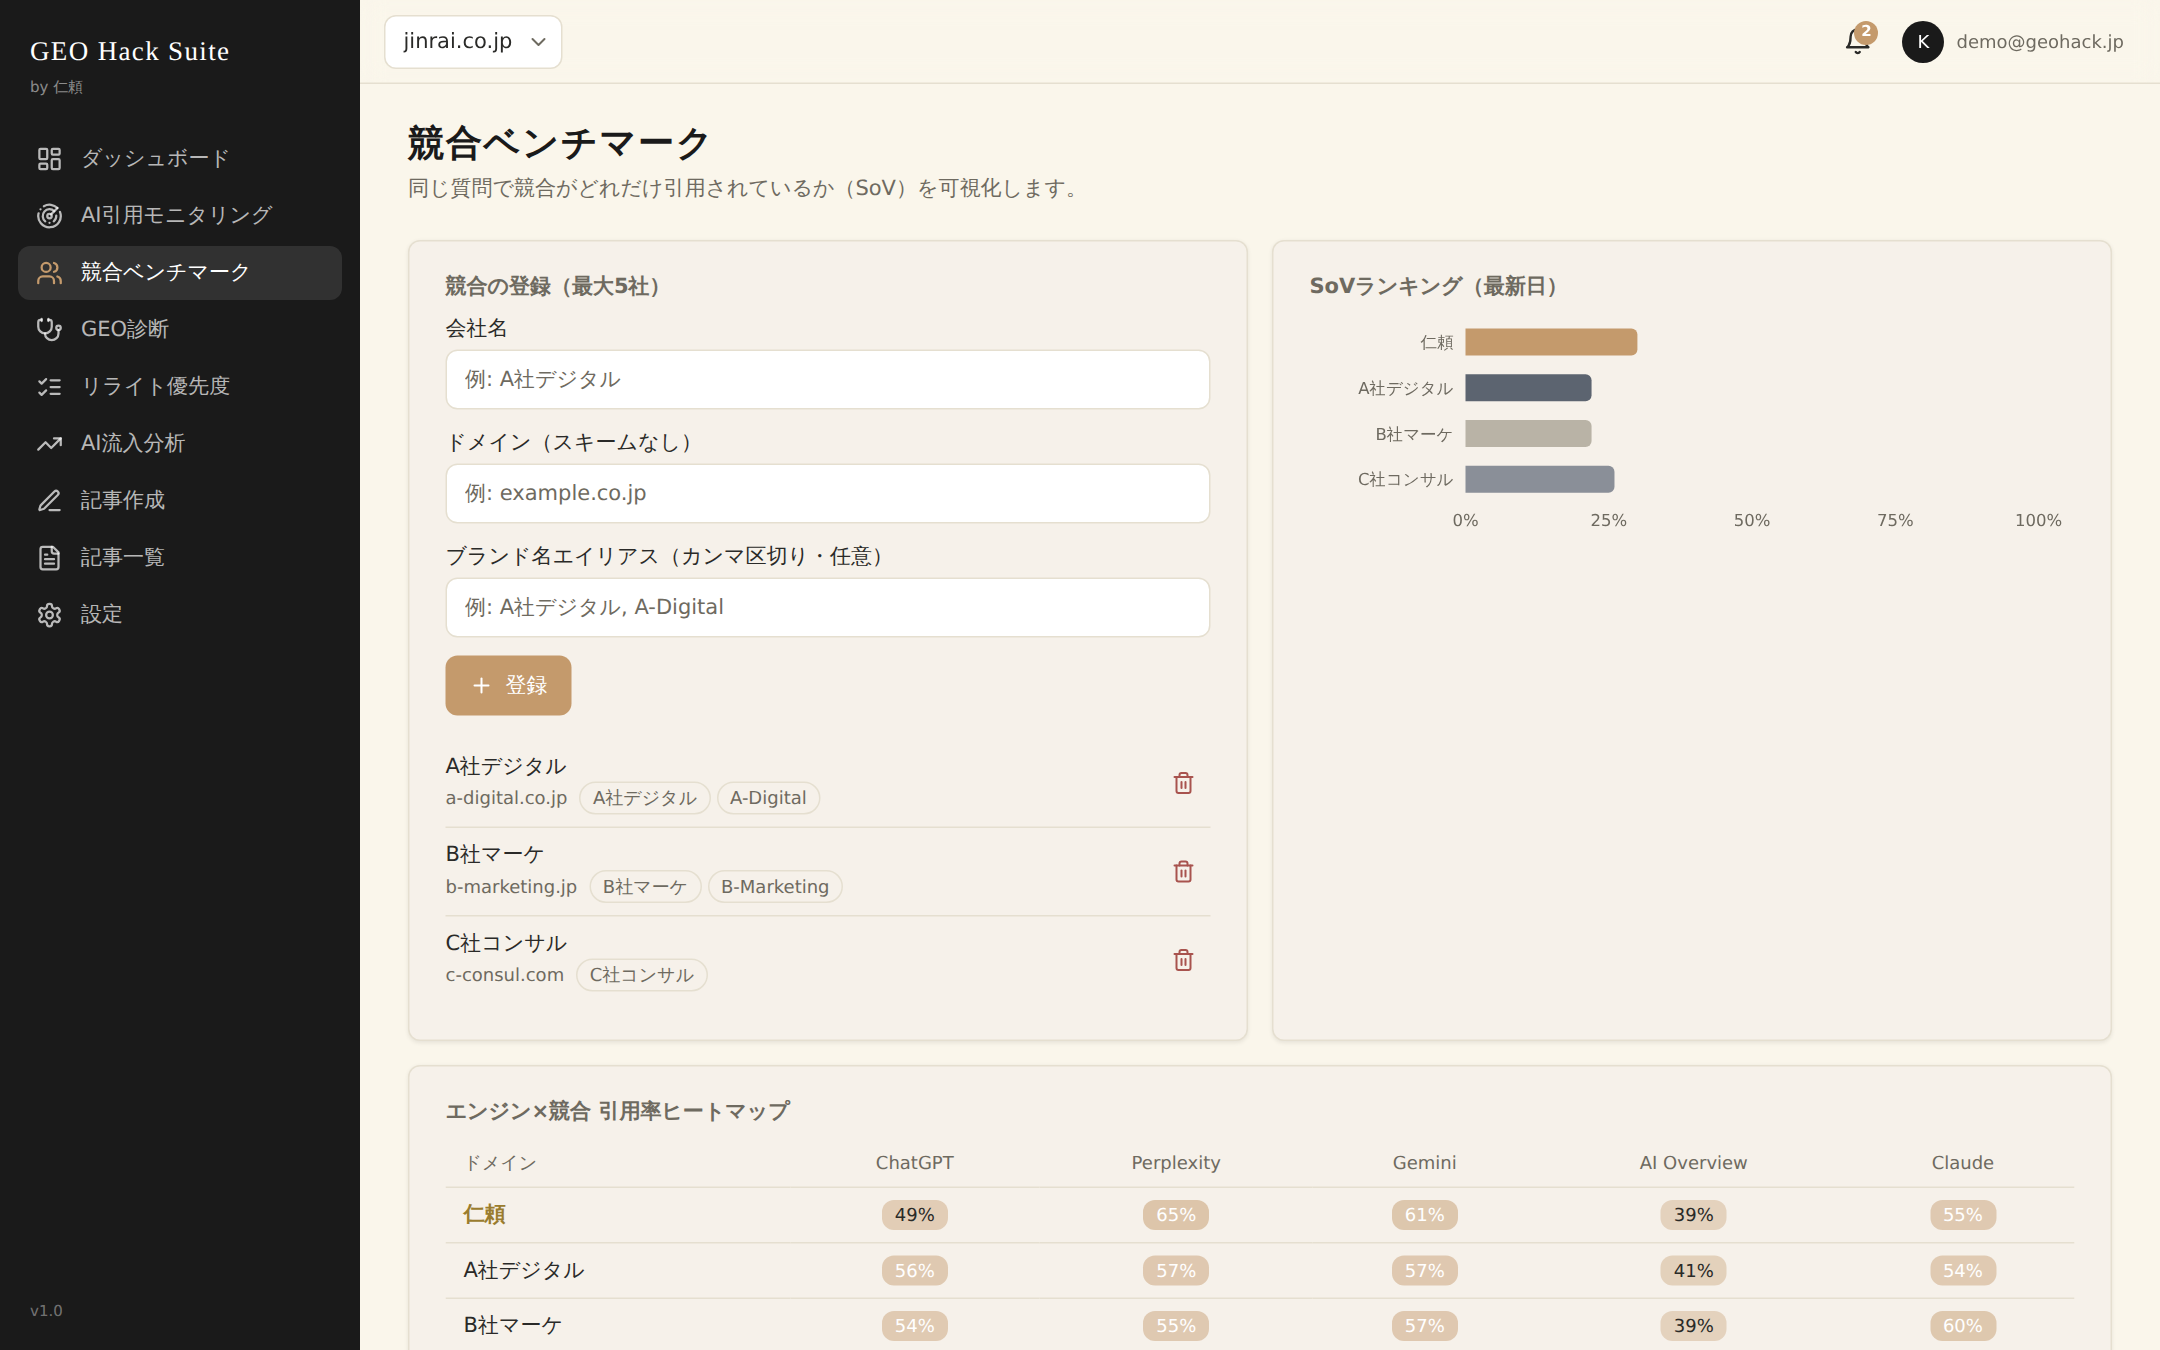Click the AI引用モニタリング target icon
Image resolution: width=2160 pixels, height=1350 pixels.
[x=49, y=216]
